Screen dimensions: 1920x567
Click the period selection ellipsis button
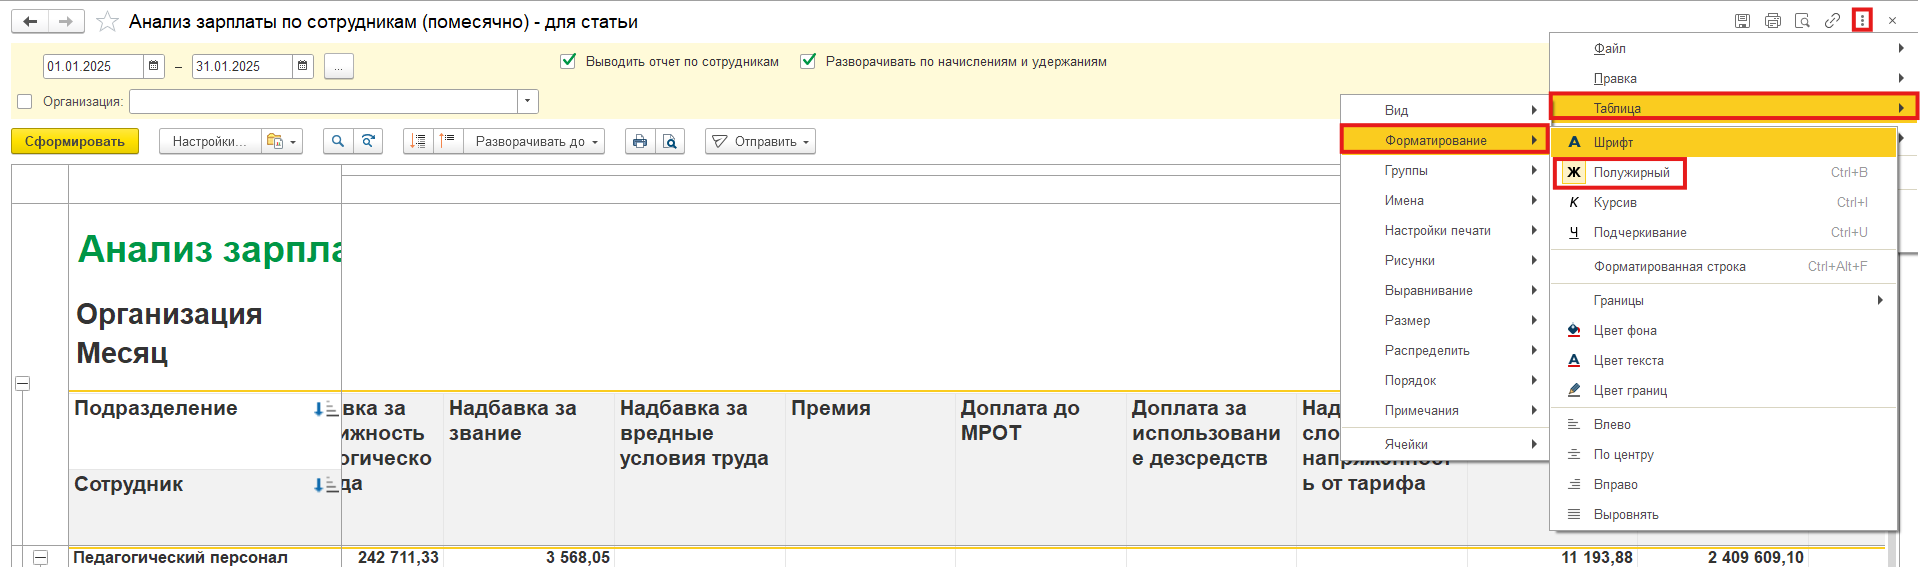click(x=339, y=66)
